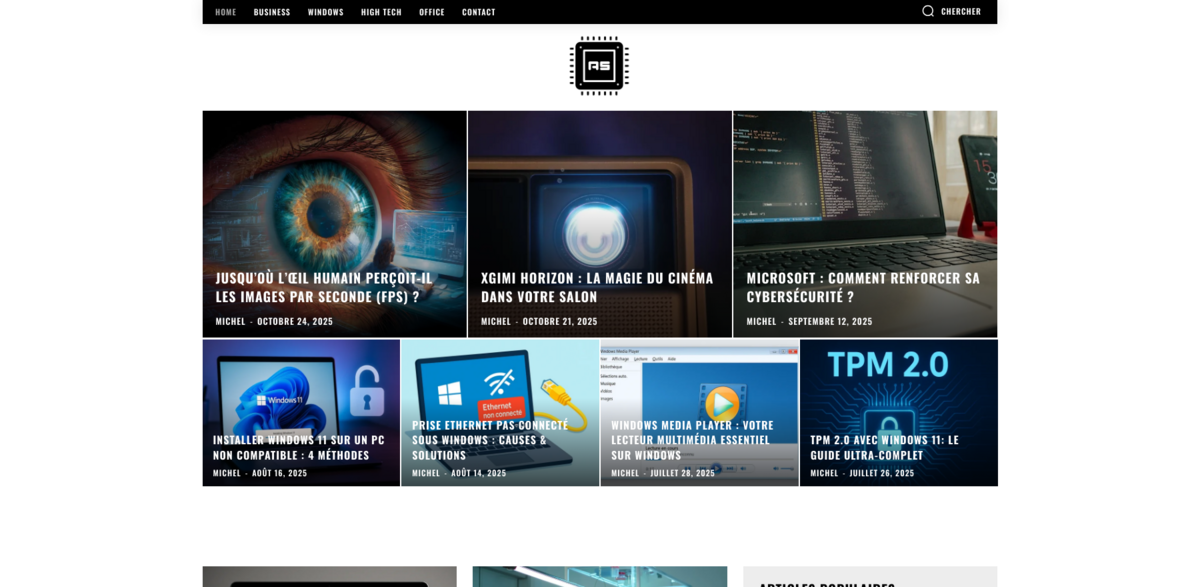Select the Office menu item
Image resolution: width=1200 pixels, height=587 pixels.
coord(432,12)
